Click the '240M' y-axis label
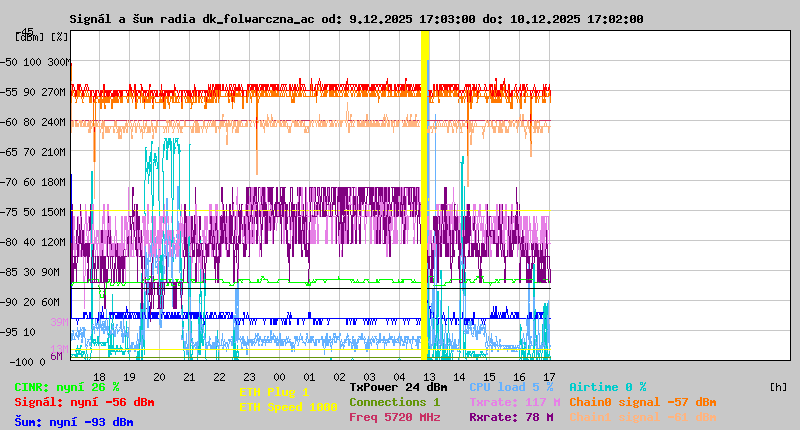800x430 pixels. click(56, 122)
